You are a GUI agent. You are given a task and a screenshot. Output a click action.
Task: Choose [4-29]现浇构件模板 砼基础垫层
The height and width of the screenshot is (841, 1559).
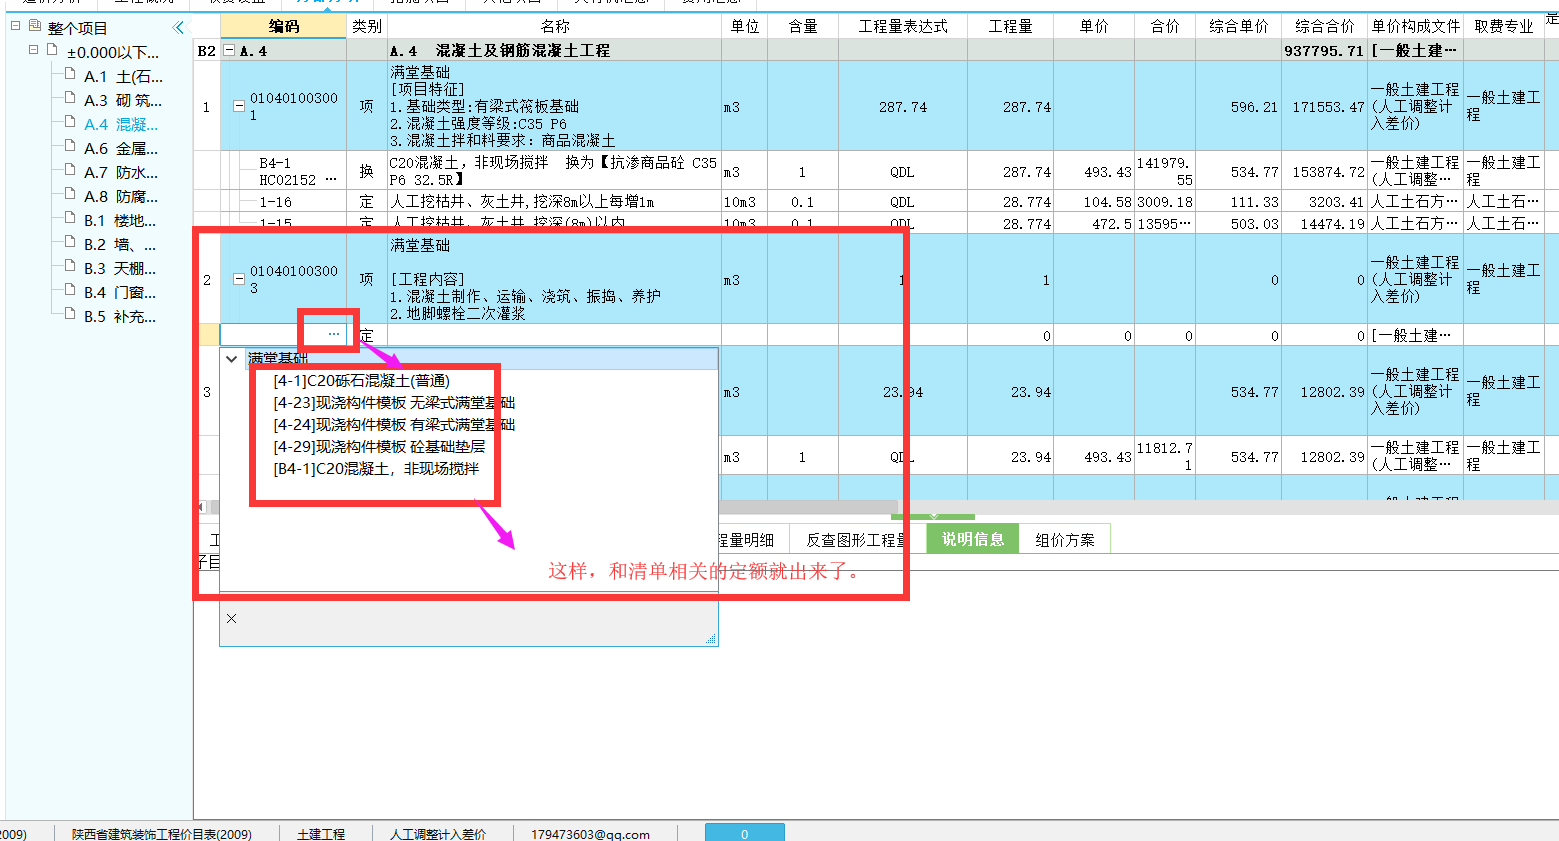379,446
